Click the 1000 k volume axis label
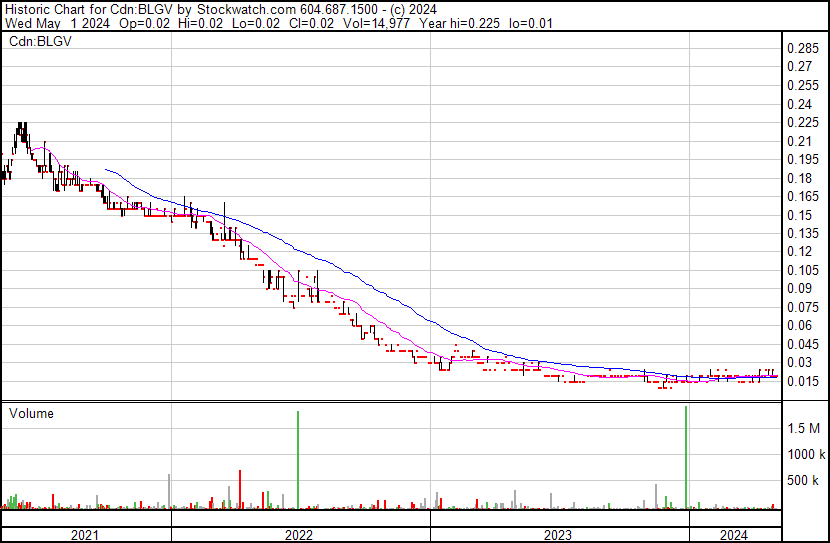 (x=803, y=454)
